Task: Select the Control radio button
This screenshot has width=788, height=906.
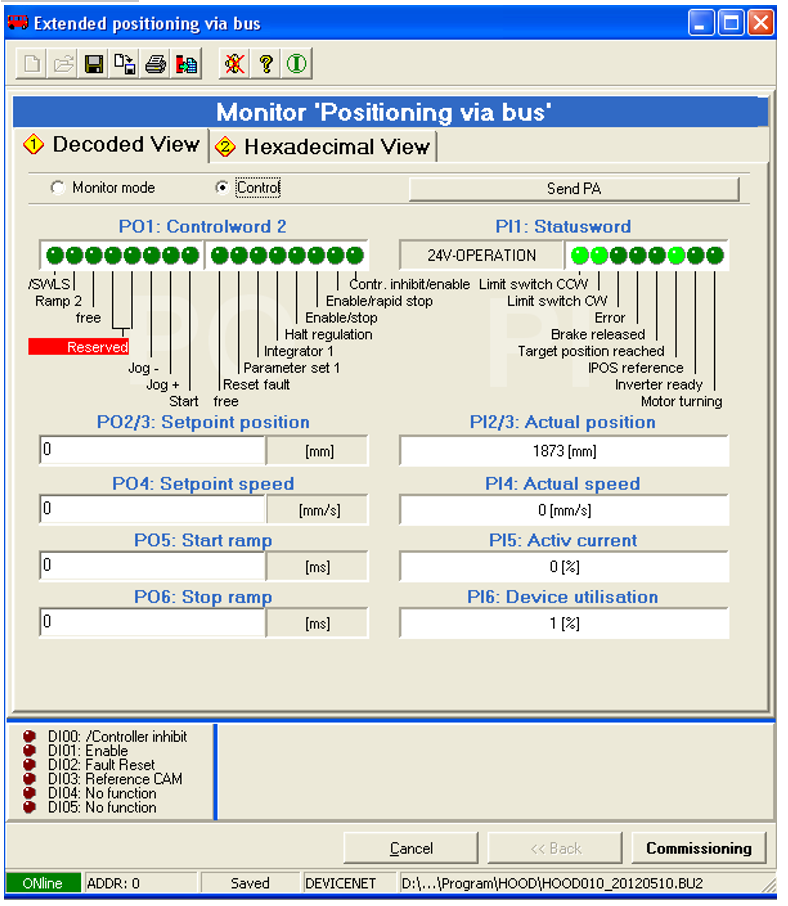Action: (222, 188)
